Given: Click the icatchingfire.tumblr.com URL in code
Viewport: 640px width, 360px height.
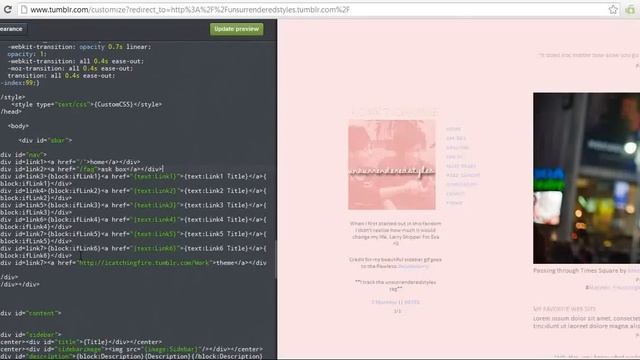Looking at the screenshot, I should click(145, 263).
